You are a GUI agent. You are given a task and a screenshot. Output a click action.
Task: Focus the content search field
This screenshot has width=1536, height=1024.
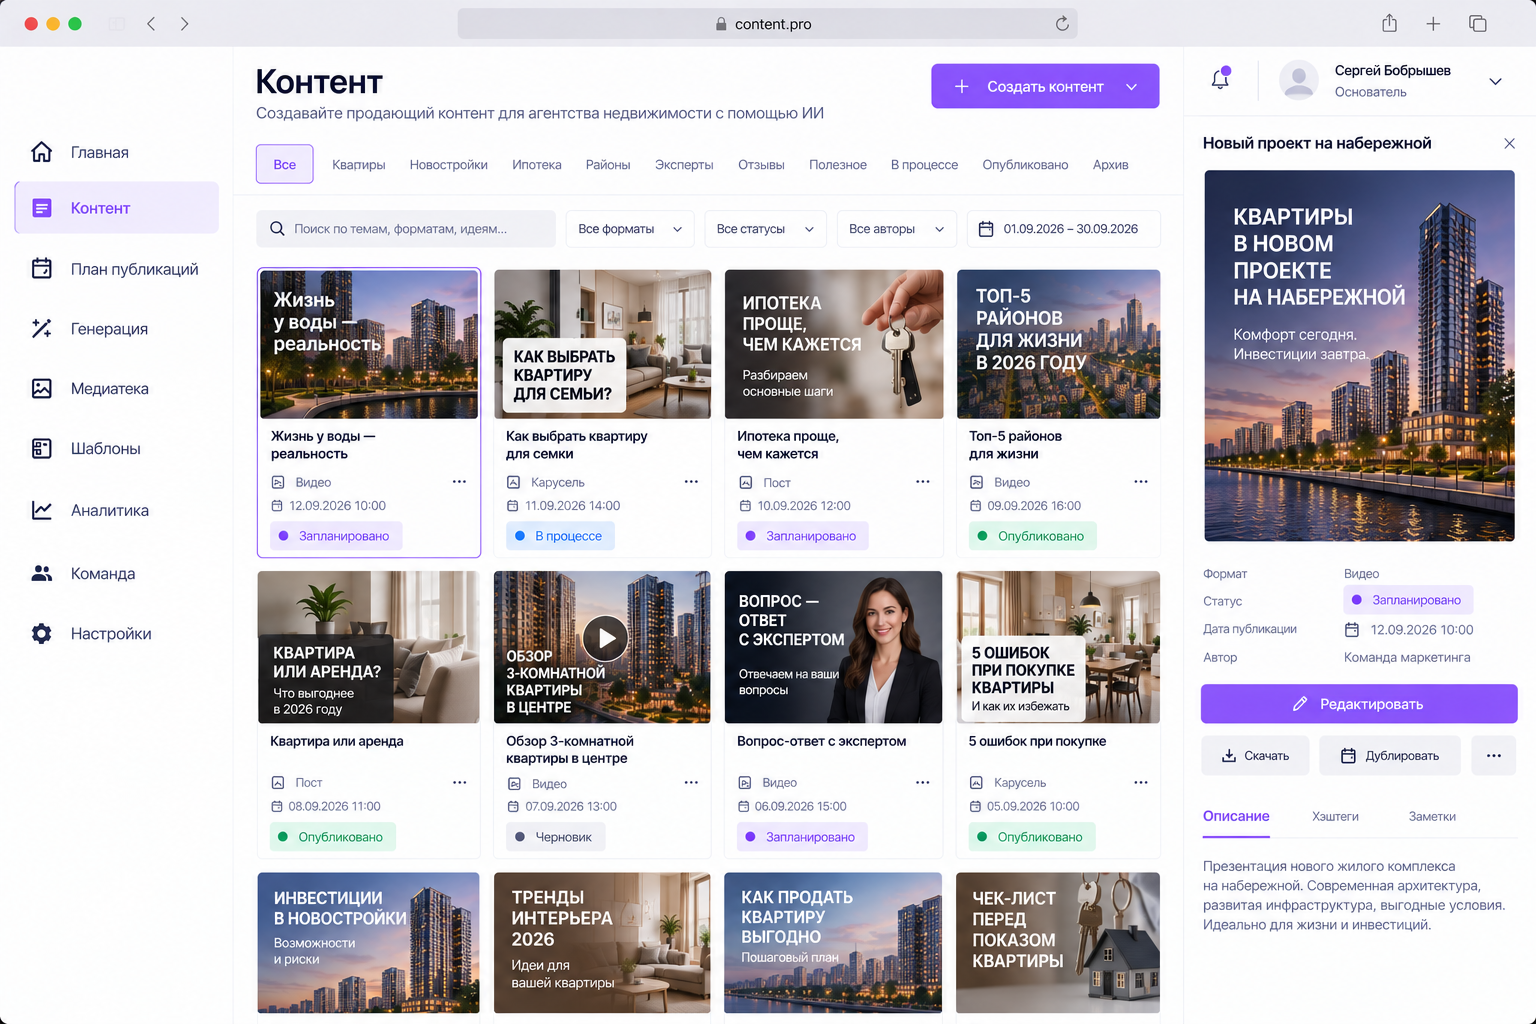(406, 229)
